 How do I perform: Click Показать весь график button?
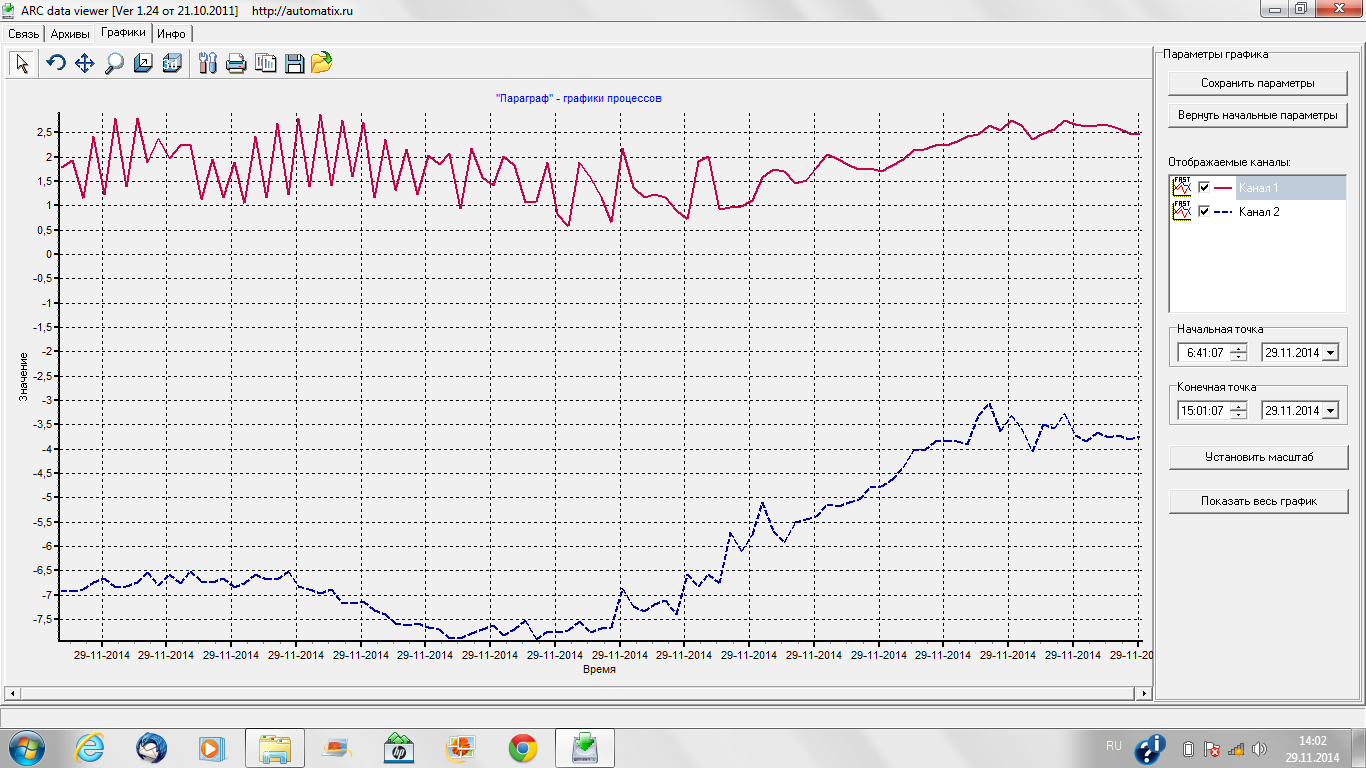(1258, 501)
